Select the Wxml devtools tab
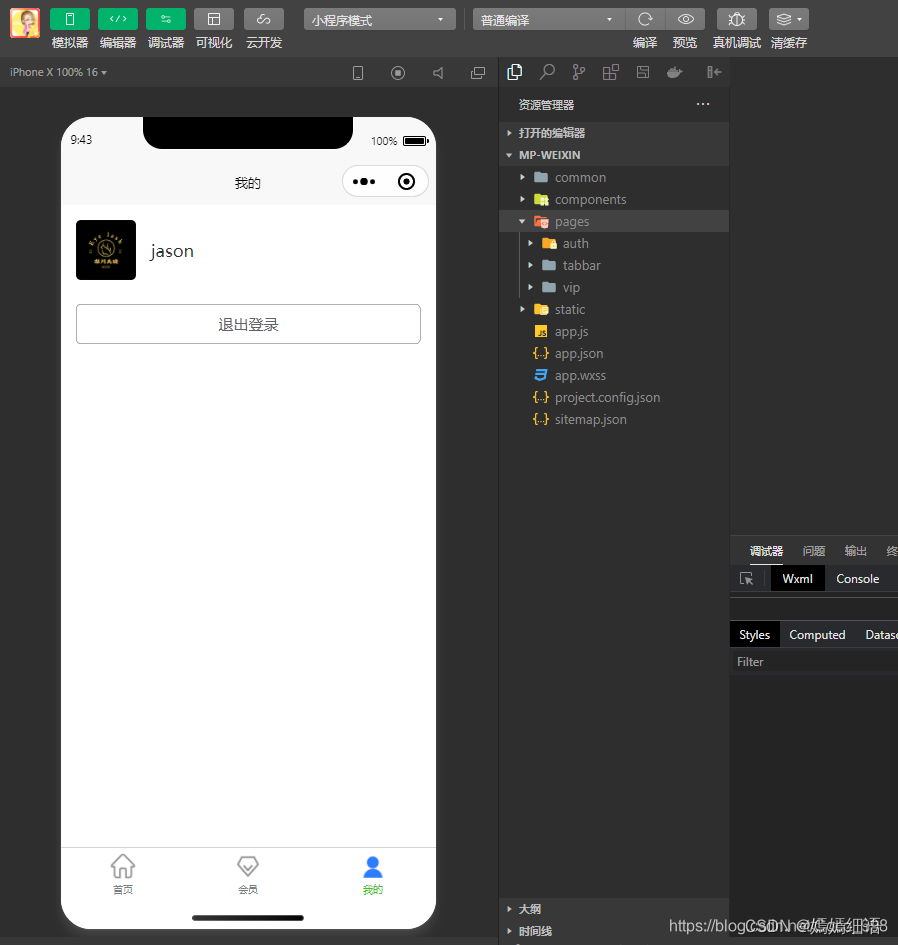The image size is (898, 945). [797, 579]
